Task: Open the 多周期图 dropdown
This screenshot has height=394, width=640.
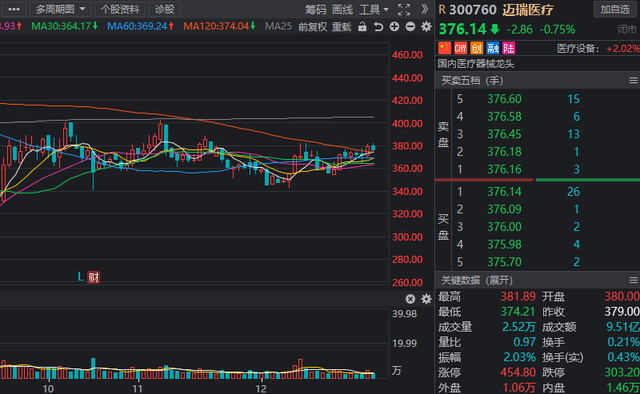Action: point(60,9)
